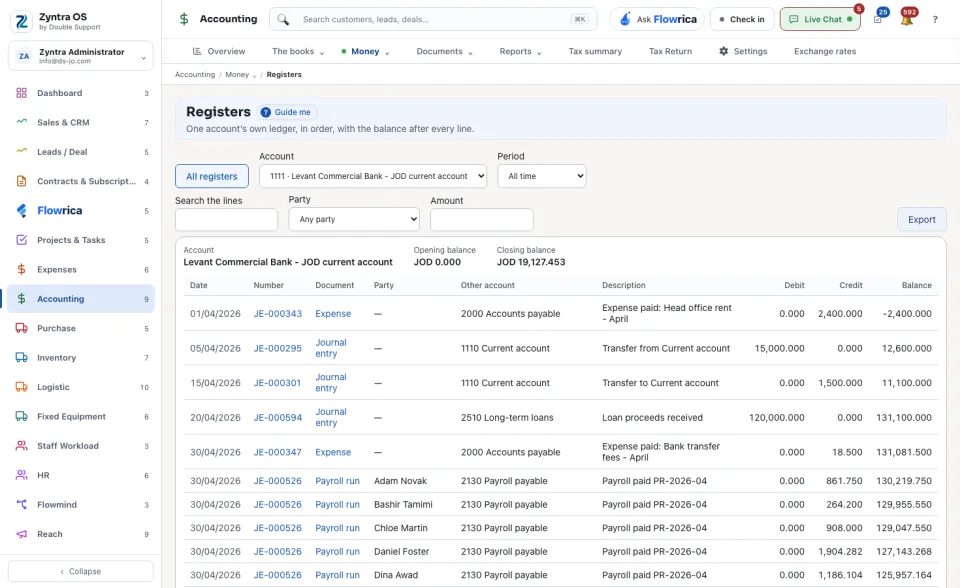Go to the Tax Return tab
The image size is (960, 588).
tap(670, 51)
